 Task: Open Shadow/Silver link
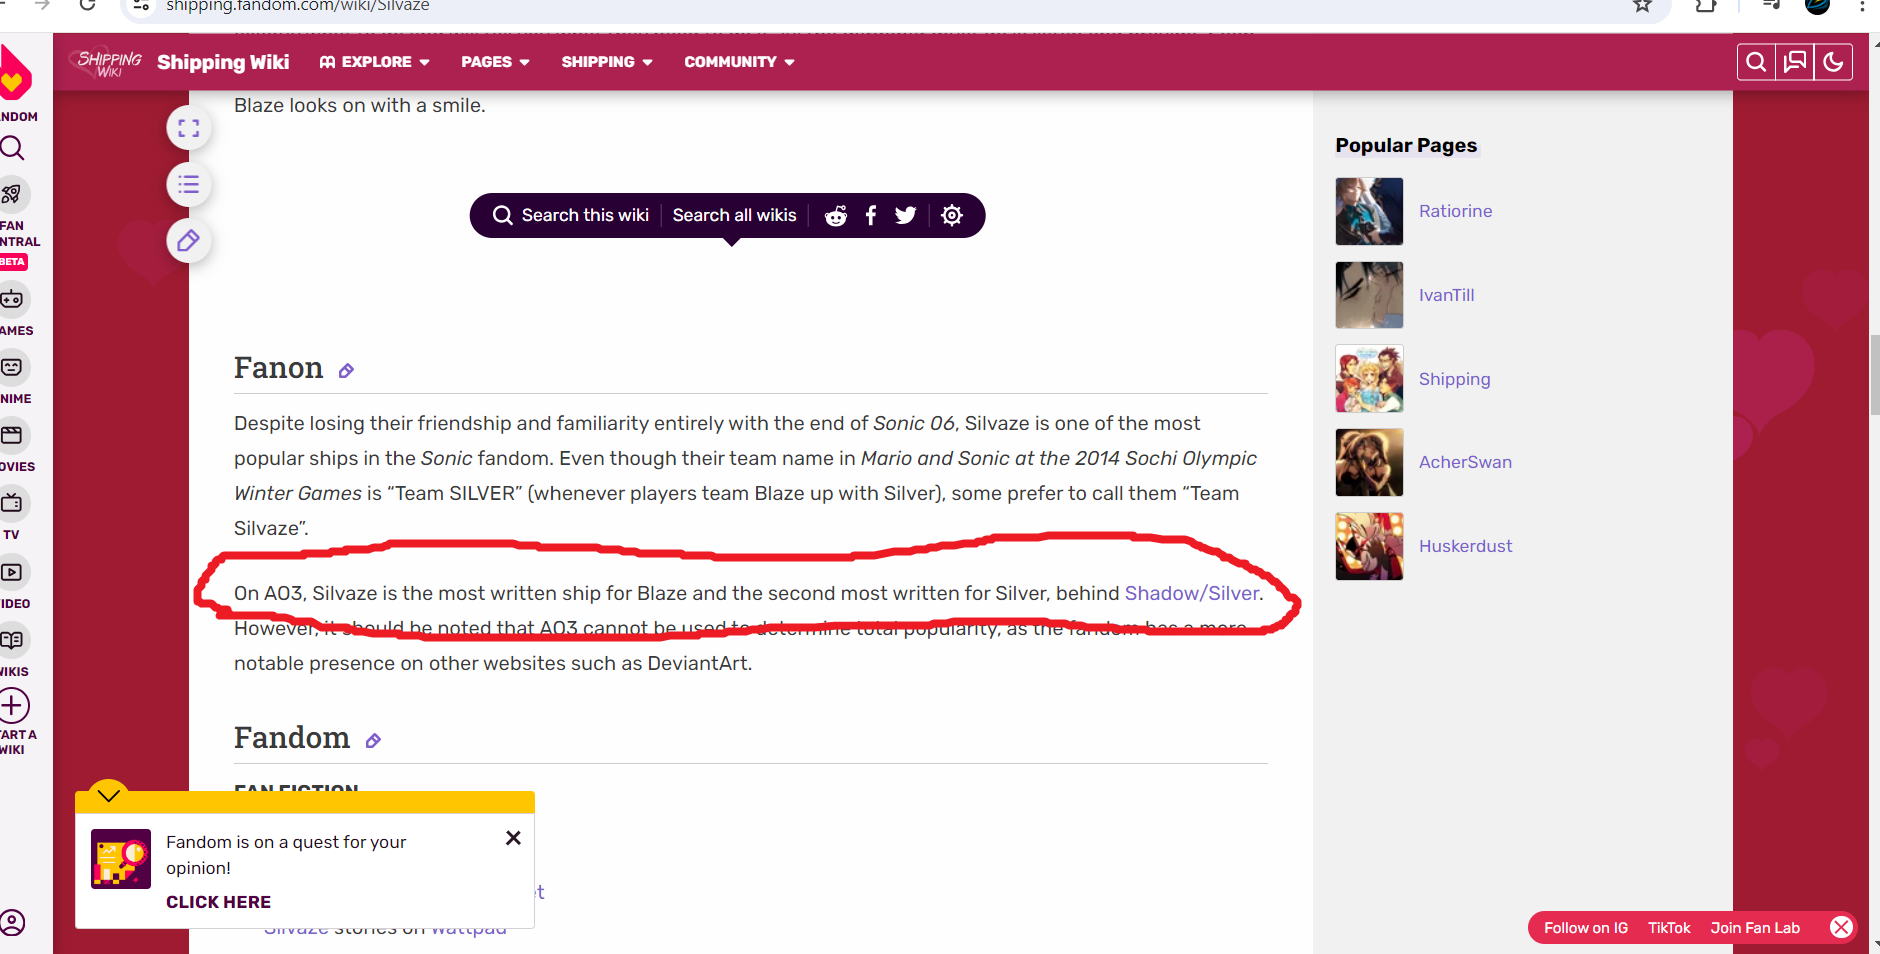pyautogui.click(x=1192, y=593)
